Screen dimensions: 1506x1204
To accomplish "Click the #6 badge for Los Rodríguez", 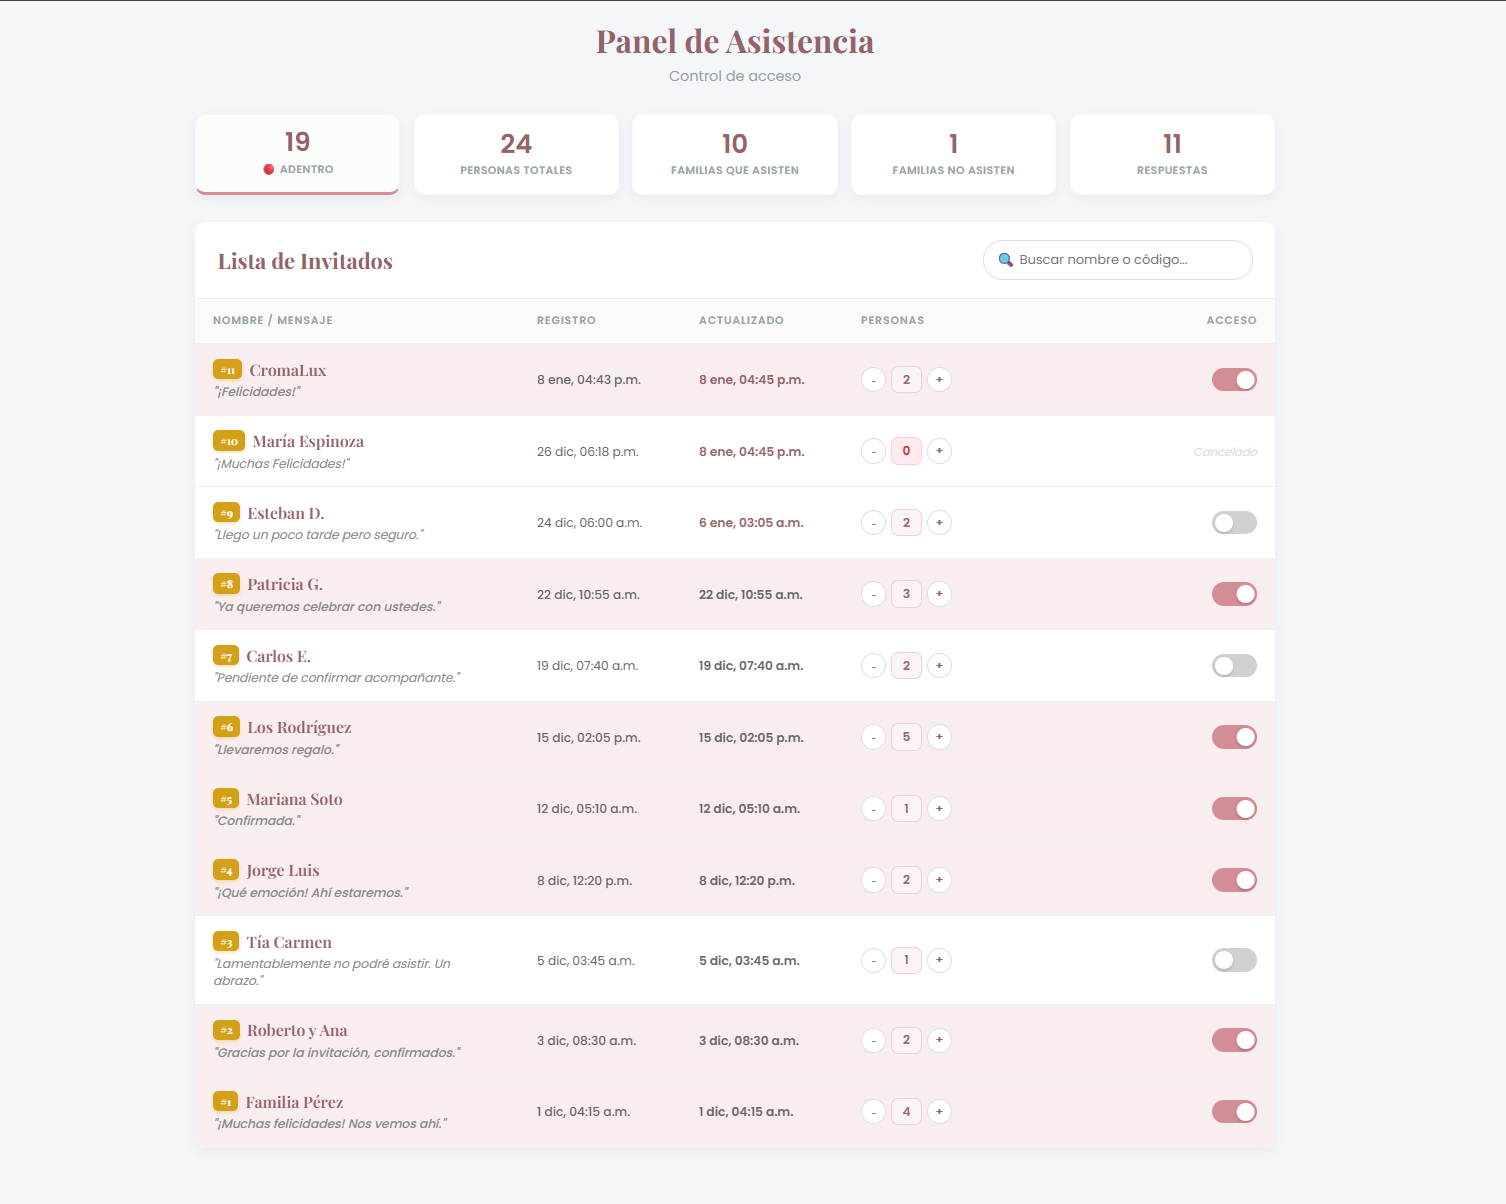I will click(226, 727).
